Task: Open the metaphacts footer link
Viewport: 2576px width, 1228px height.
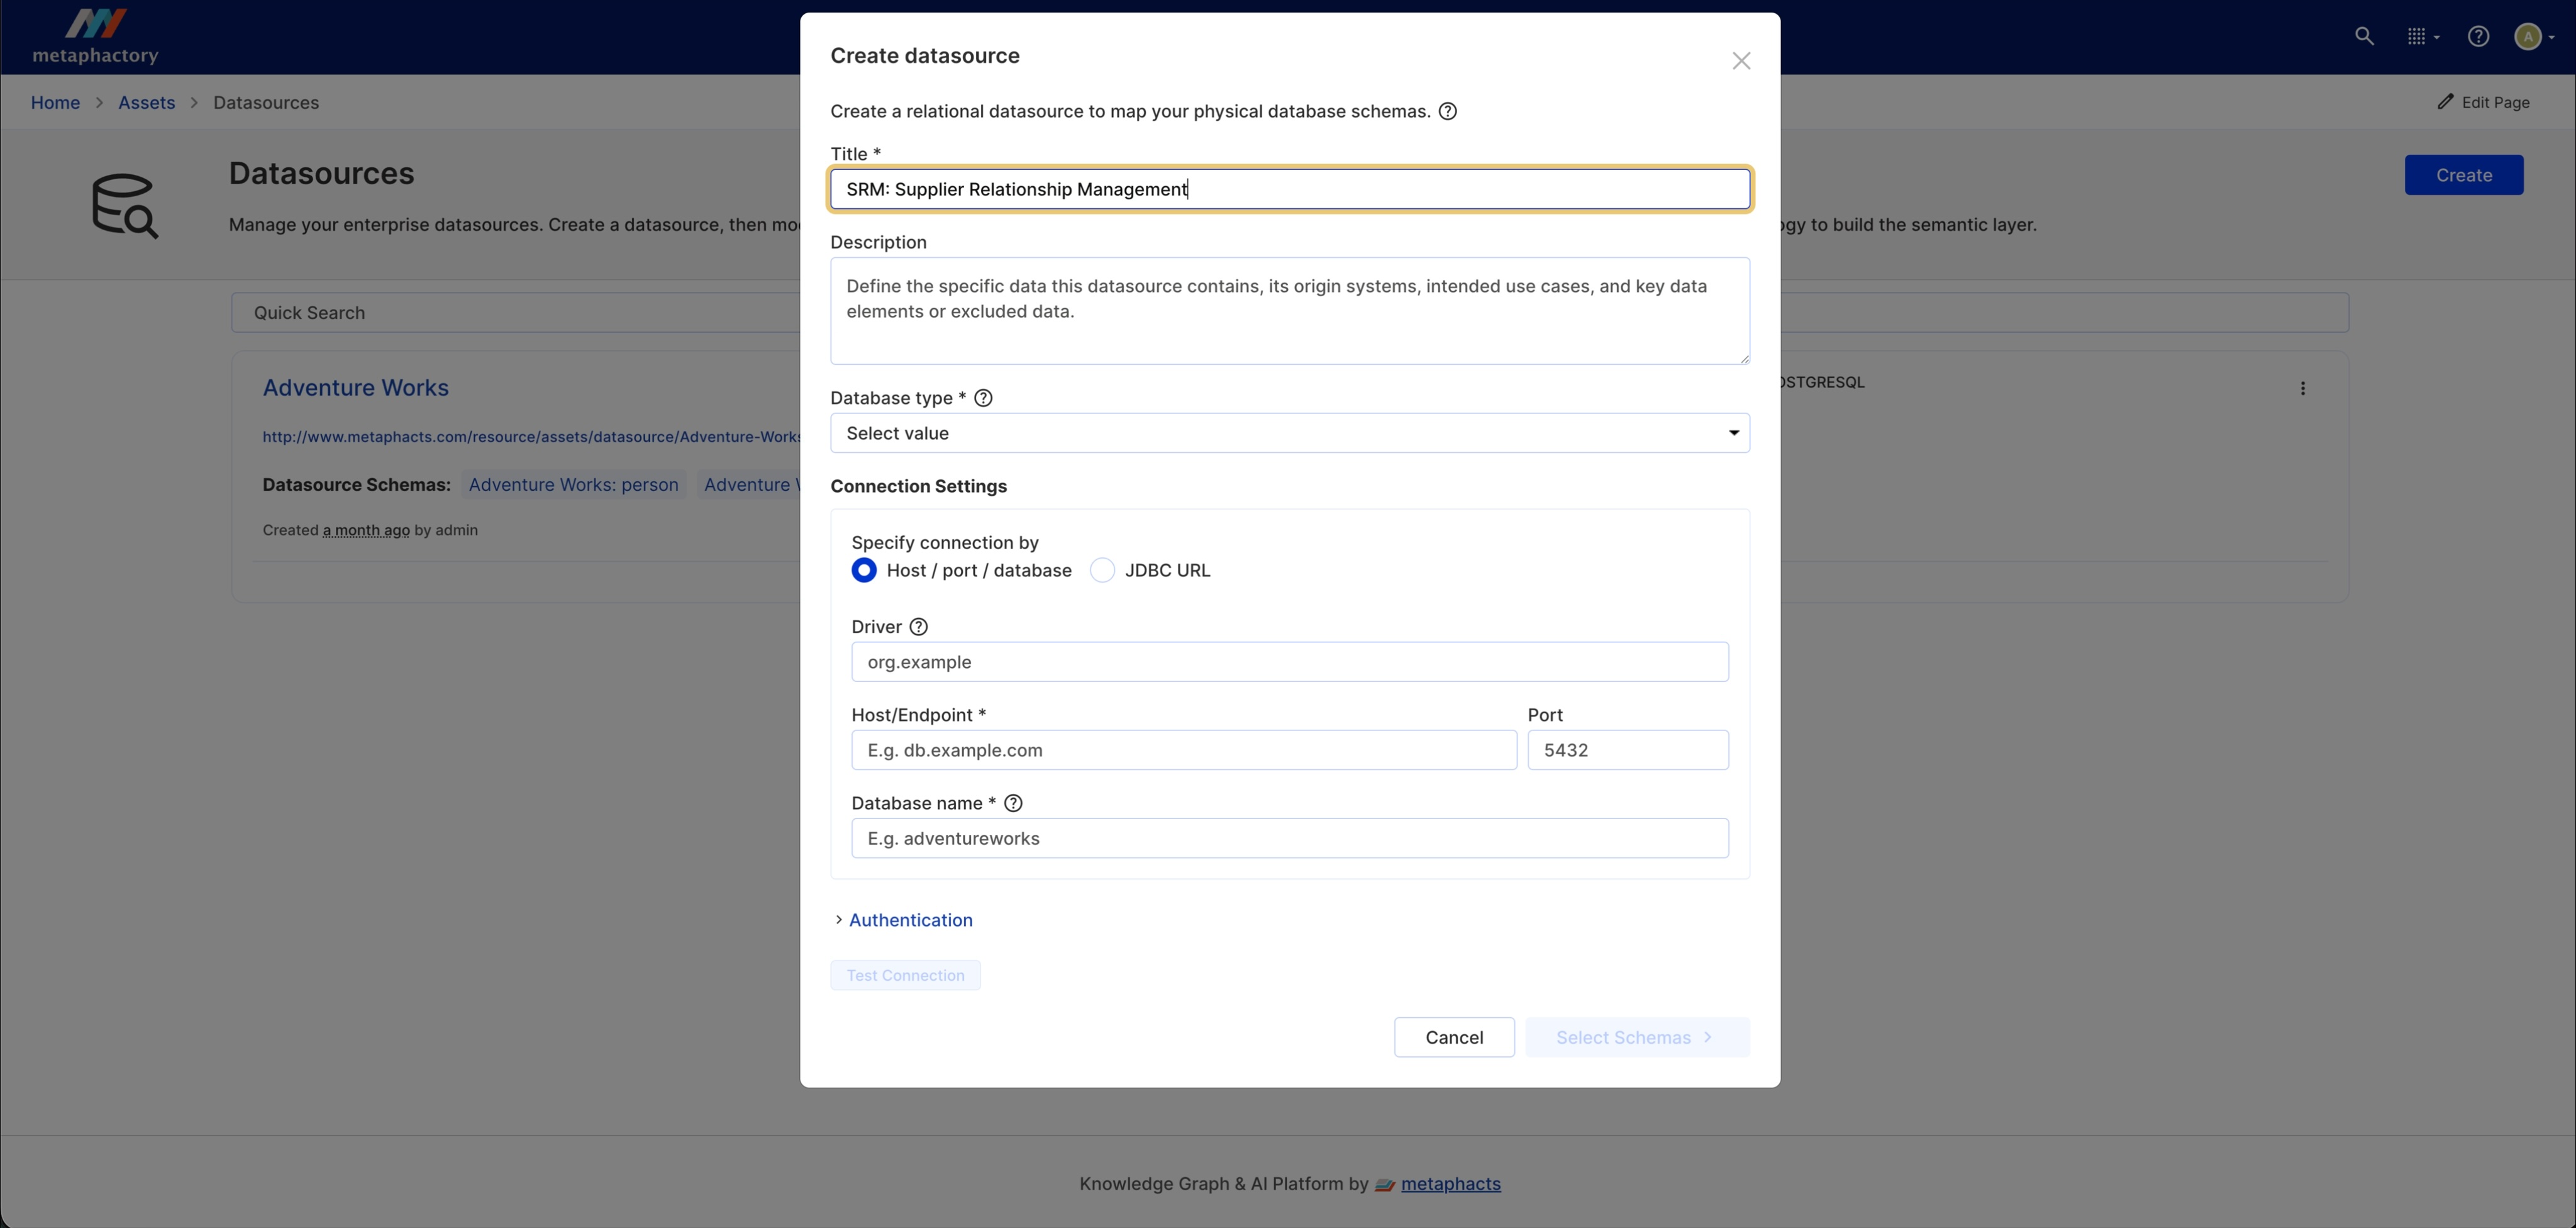Action: [1450, 1184]
